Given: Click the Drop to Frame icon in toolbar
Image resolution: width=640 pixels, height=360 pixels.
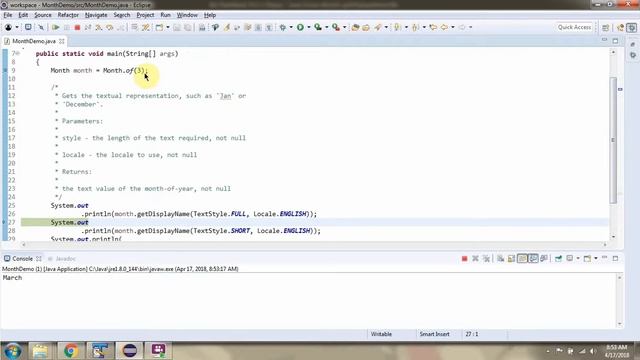Looking at the screenshot, I should [134, 27].
